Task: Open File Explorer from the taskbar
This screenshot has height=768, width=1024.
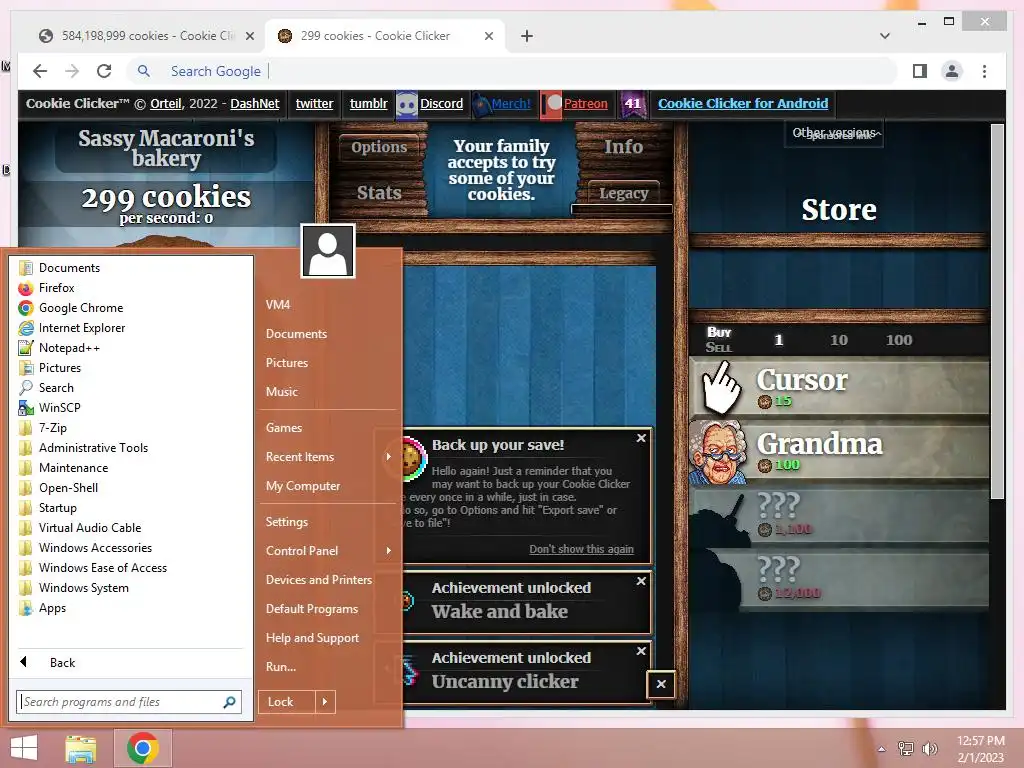Action: 81,748
